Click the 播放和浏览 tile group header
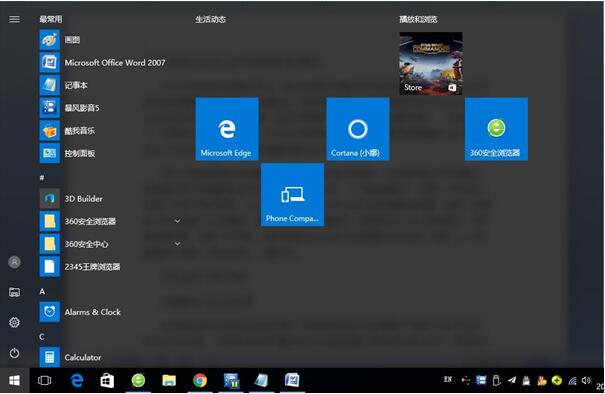The image size is (605, 394). 418,19
